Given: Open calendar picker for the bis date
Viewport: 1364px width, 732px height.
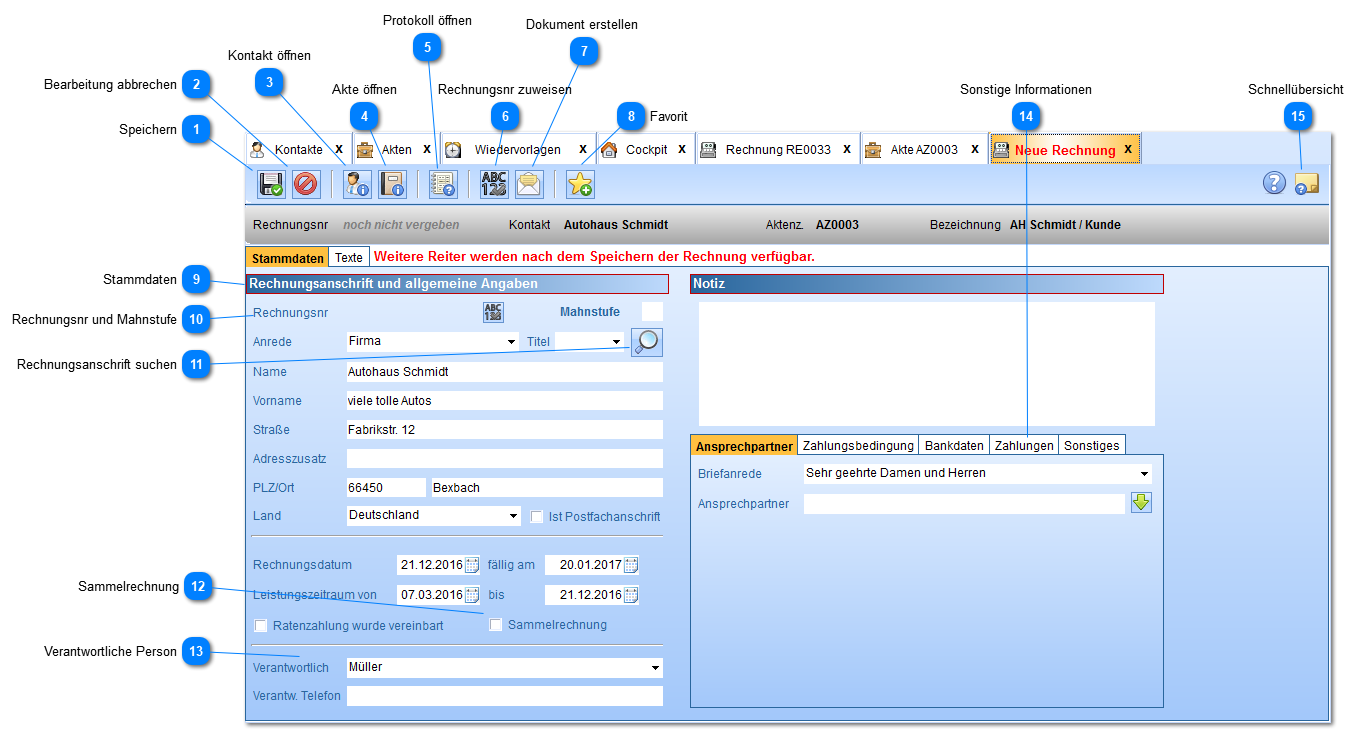Looking at the screenshot, I should 631,595.
